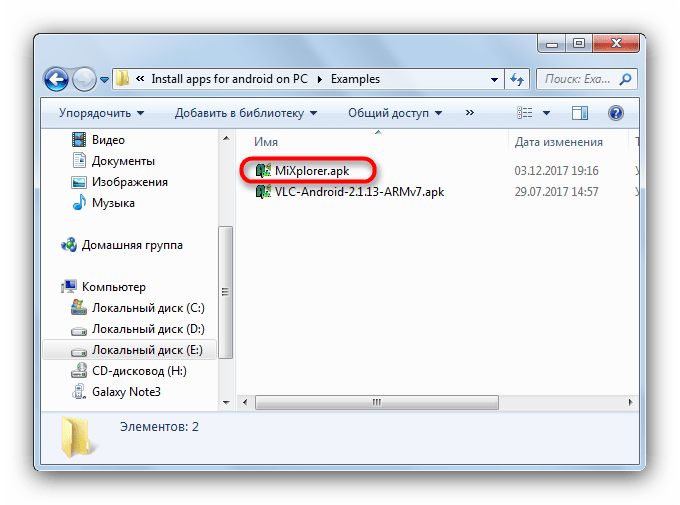Select Компьютер in navigation pane

114,287
